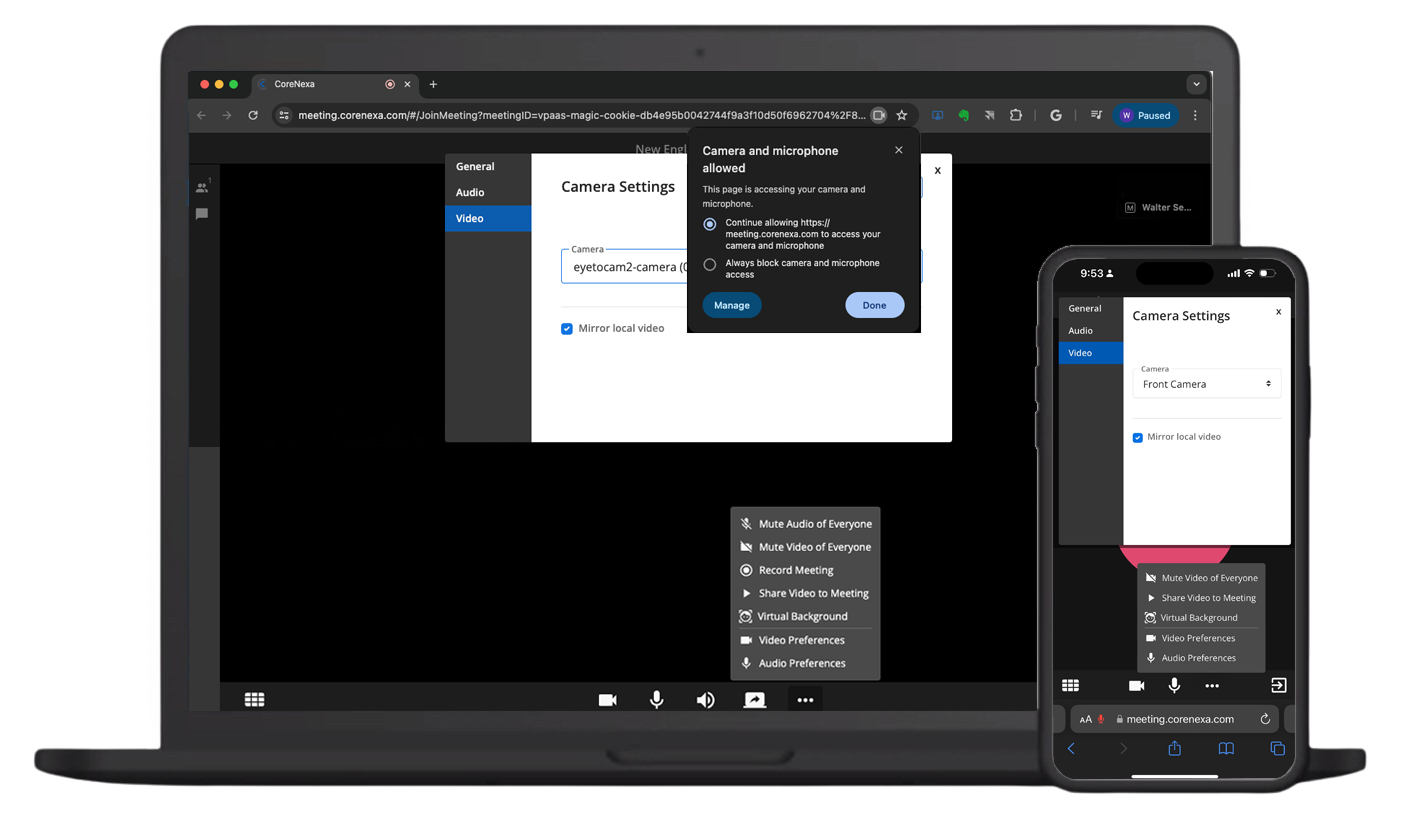Tap Share Video to Meeting on phone
Screen dimensions: 1406x829
pyautogui.click(x=1201, y=598)
